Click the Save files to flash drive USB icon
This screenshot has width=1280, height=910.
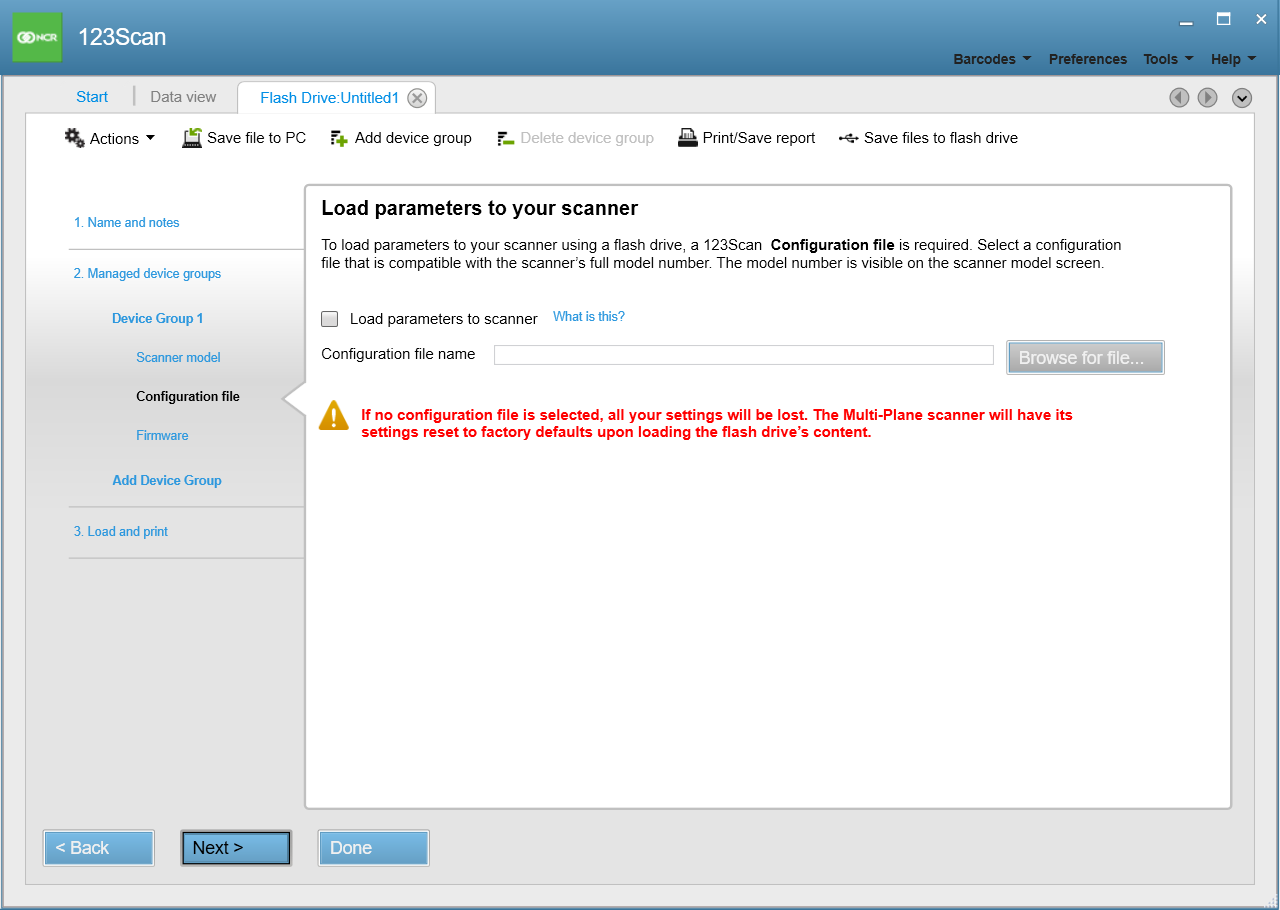click(848, 138)
